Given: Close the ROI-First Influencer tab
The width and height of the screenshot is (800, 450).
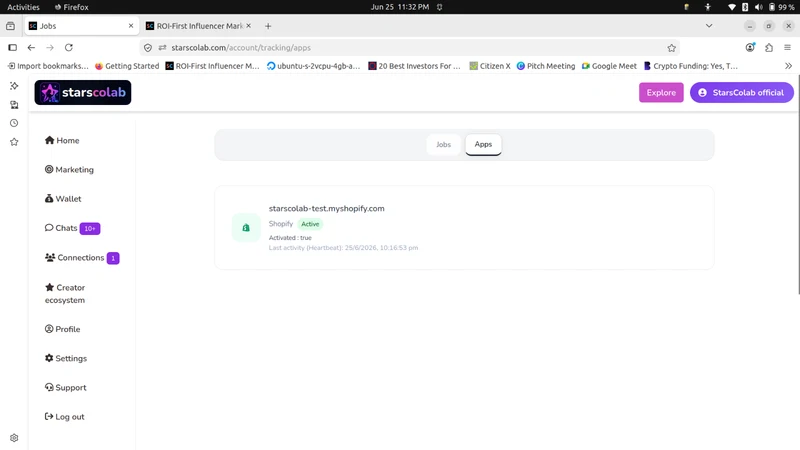Looking at the screenshot, I should (248, 26).
